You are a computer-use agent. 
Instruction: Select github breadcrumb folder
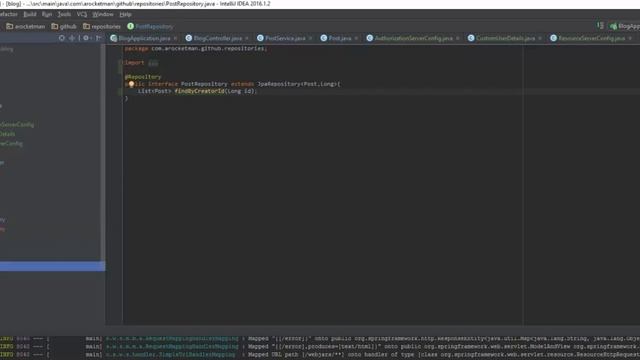(x=64, y=27)
